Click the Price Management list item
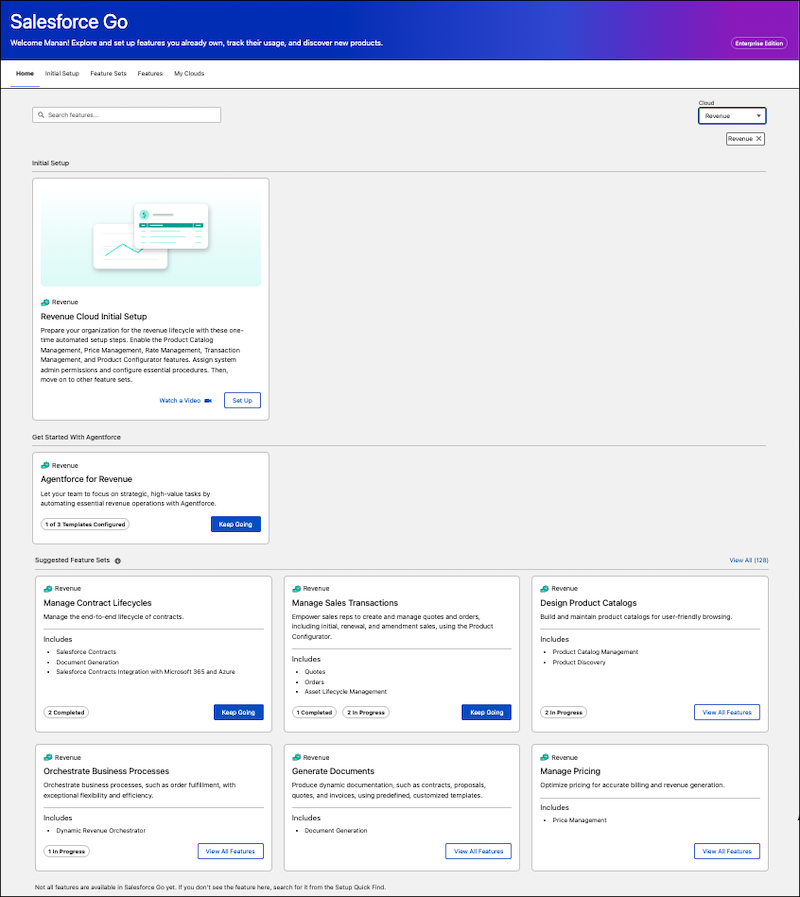Screen dimensions: 800x897 [x=579, y=820]
